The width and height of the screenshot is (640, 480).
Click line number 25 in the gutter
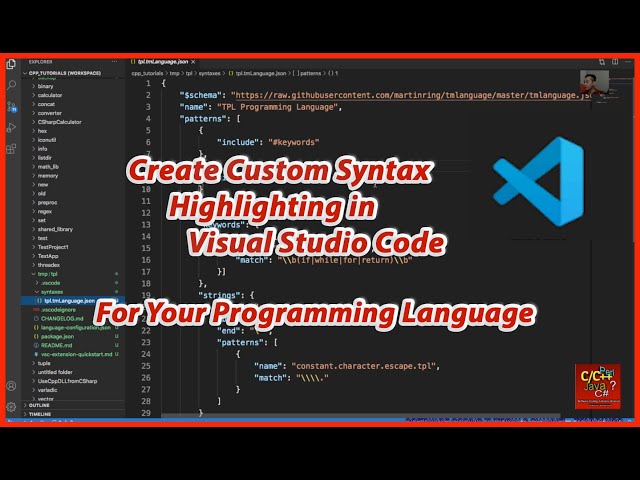[146, 366]
